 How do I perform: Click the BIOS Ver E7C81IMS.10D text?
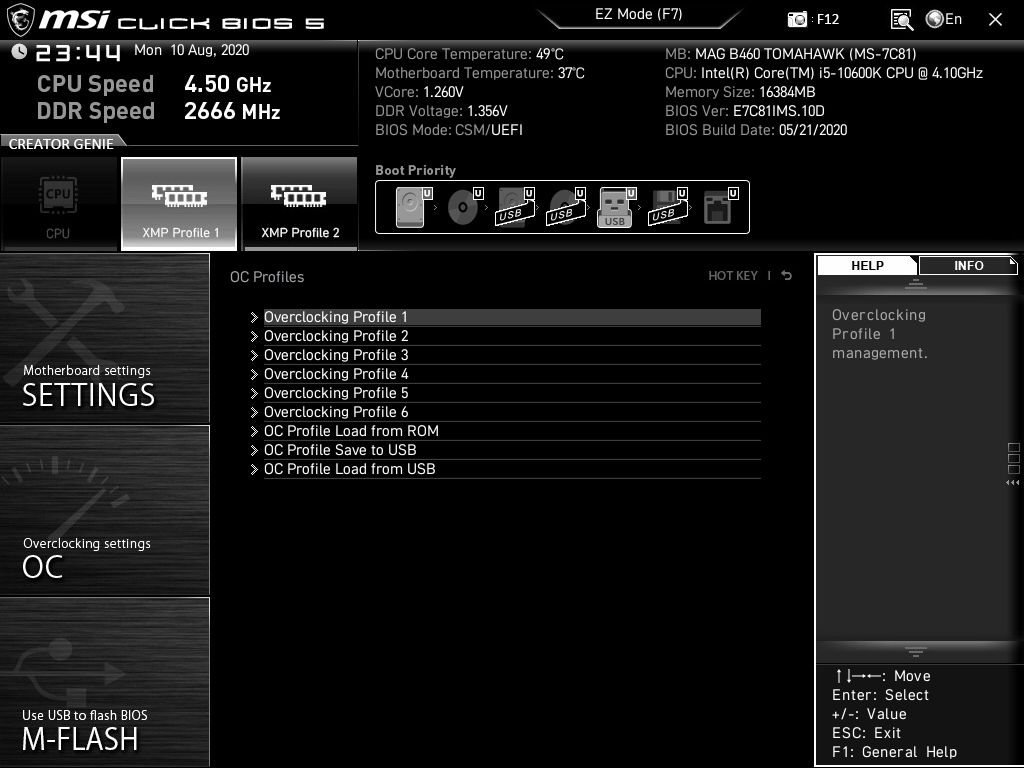744,111
